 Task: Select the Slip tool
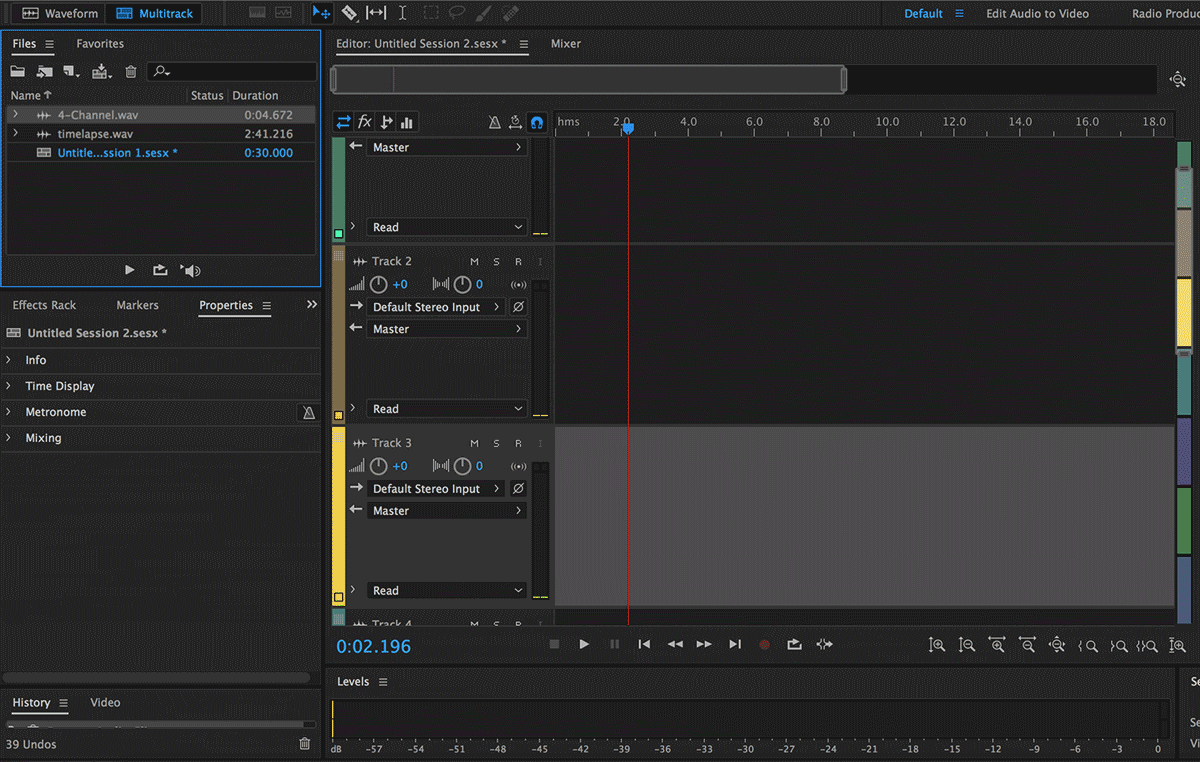tap(375, 13)
